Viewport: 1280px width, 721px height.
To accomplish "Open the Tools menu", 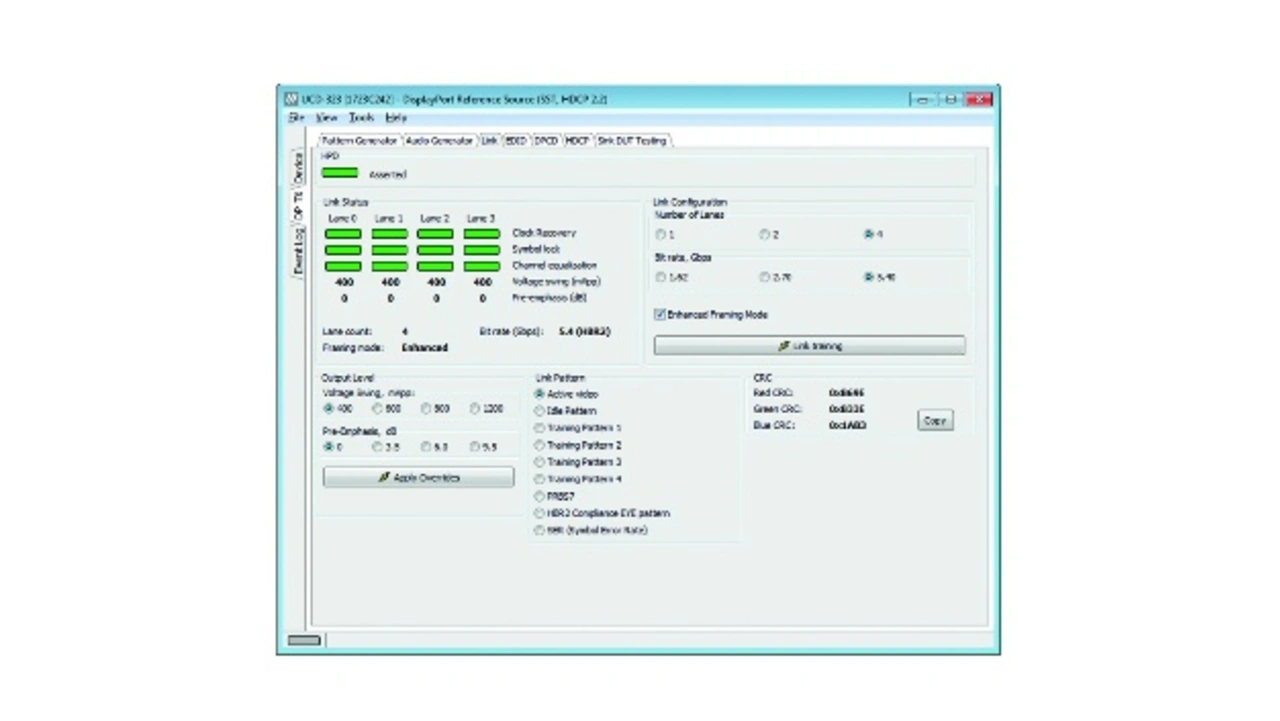I will click(x=361, y=118).
